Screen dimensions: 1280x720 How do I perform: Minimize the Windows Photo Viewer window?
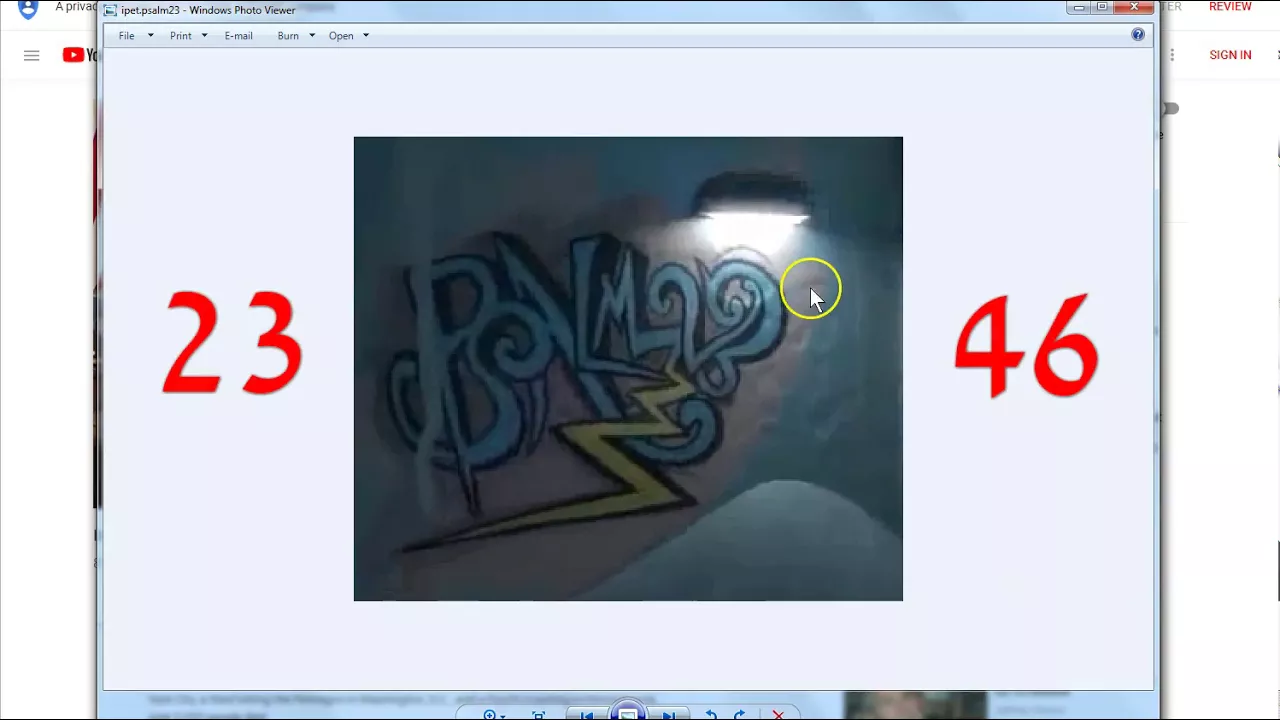coord(1079,7)
